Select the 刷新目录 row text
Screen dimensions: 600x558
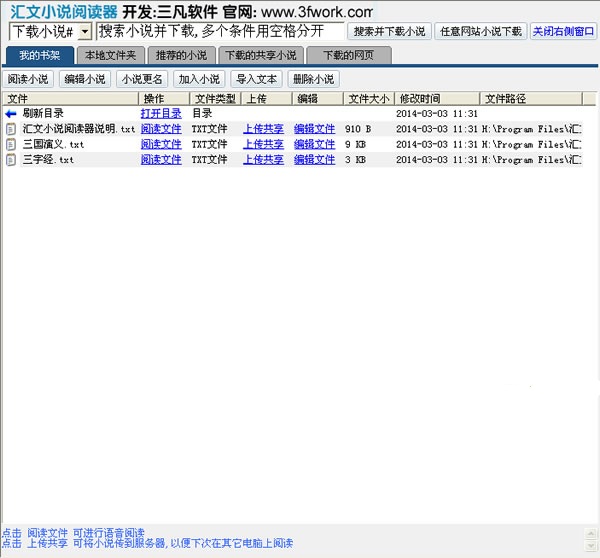click(x=43, y=113)
